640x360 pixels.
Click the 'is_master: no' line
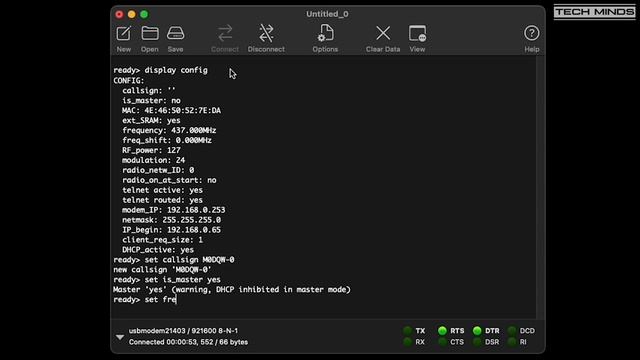151,100
